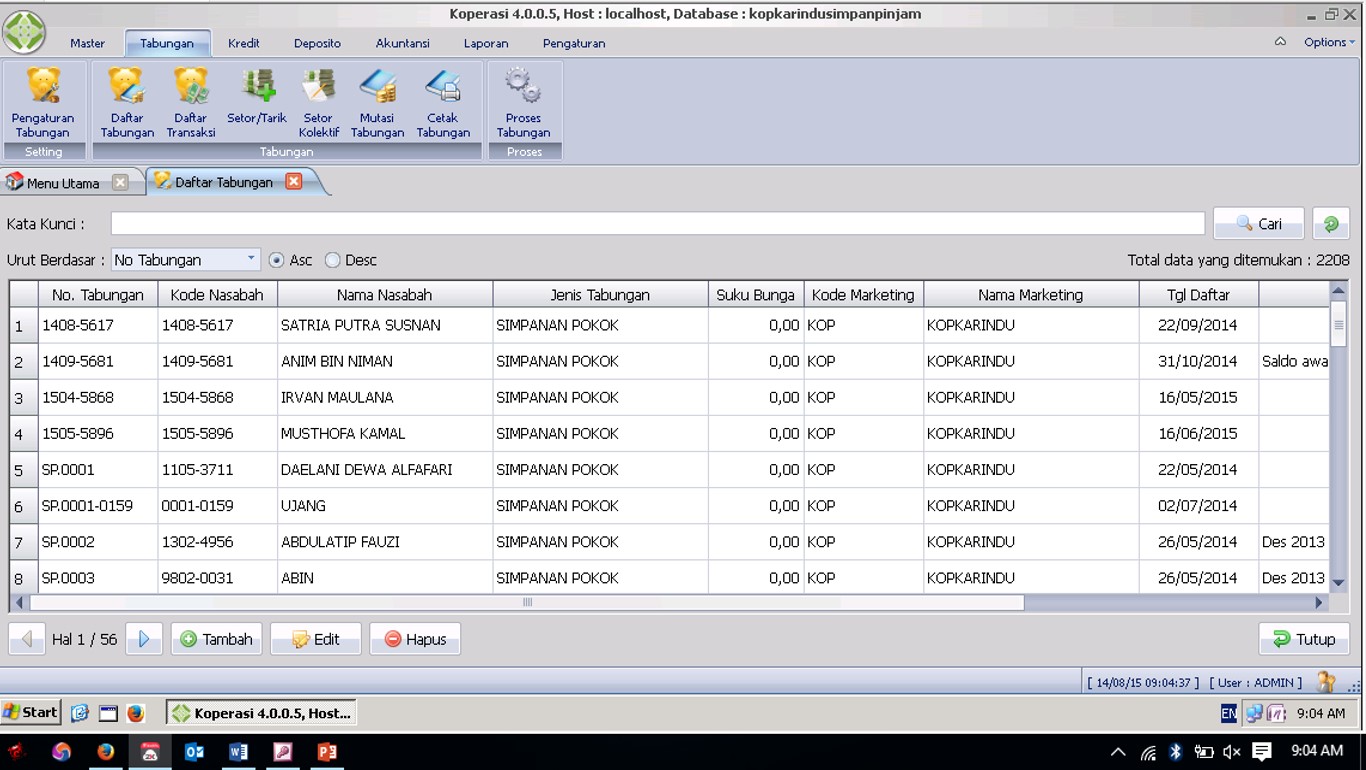Viewport: 1366px width, 770px height.
Task: Click the Kata Kunci search field
Action: (x=658, y=224)
